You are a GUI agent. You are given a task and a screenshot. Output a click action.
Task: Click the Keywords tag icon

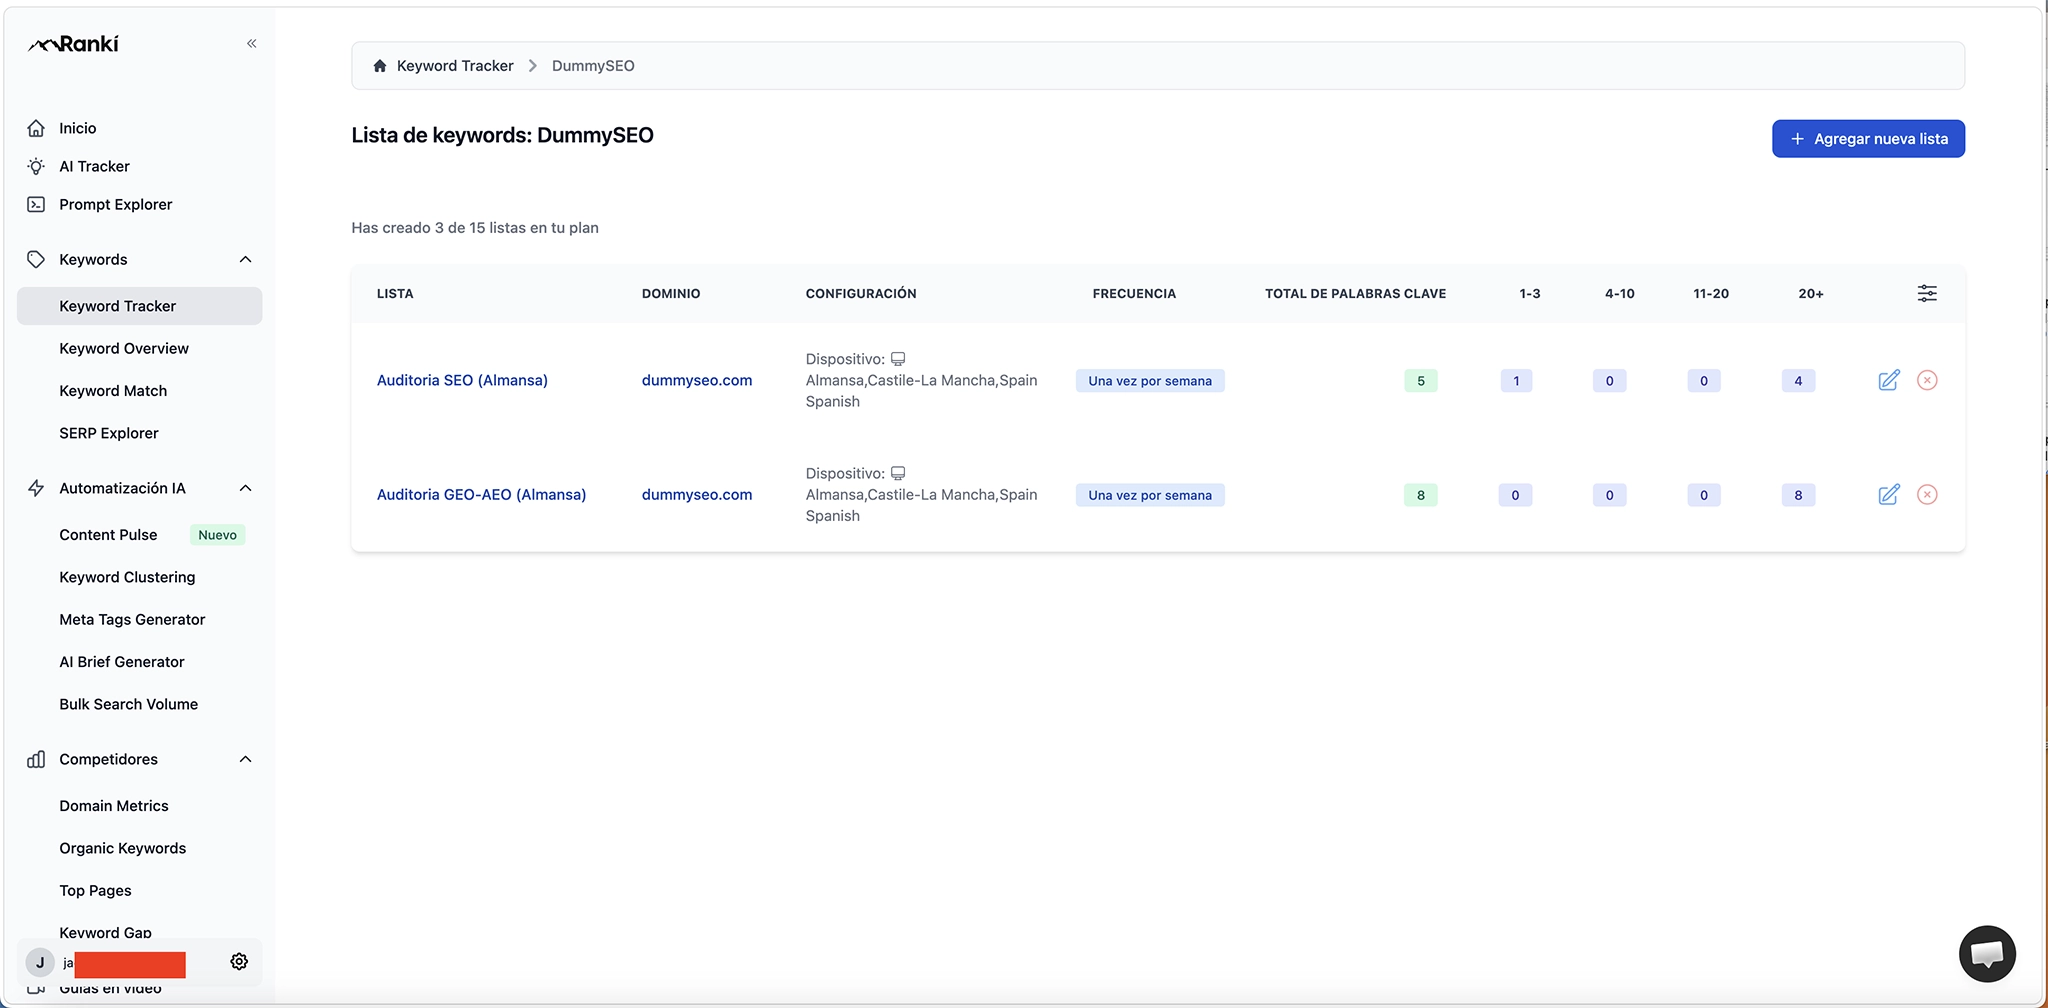[x=36, y=259]
